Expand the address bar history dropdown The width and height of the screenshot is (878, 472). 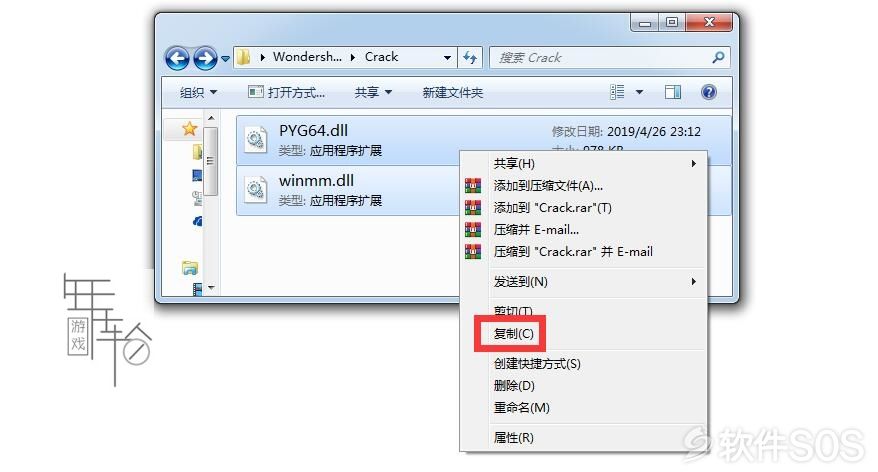click(447, 57)
